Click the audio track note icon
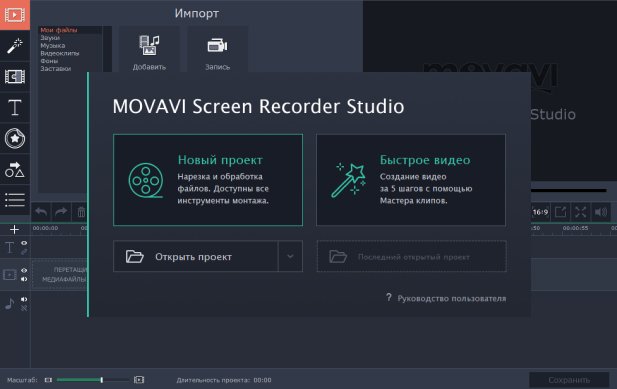The image size is (617, 389). pos(9,304)
